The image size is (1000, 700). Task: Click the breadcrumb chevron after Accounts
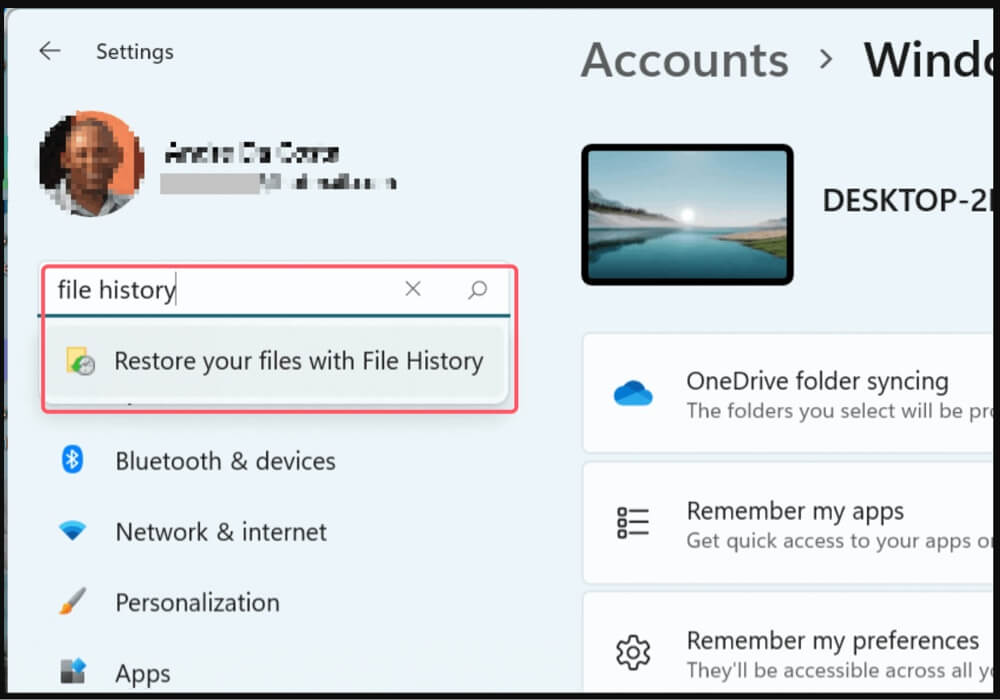pyautogui.click(x=826, y=61)
